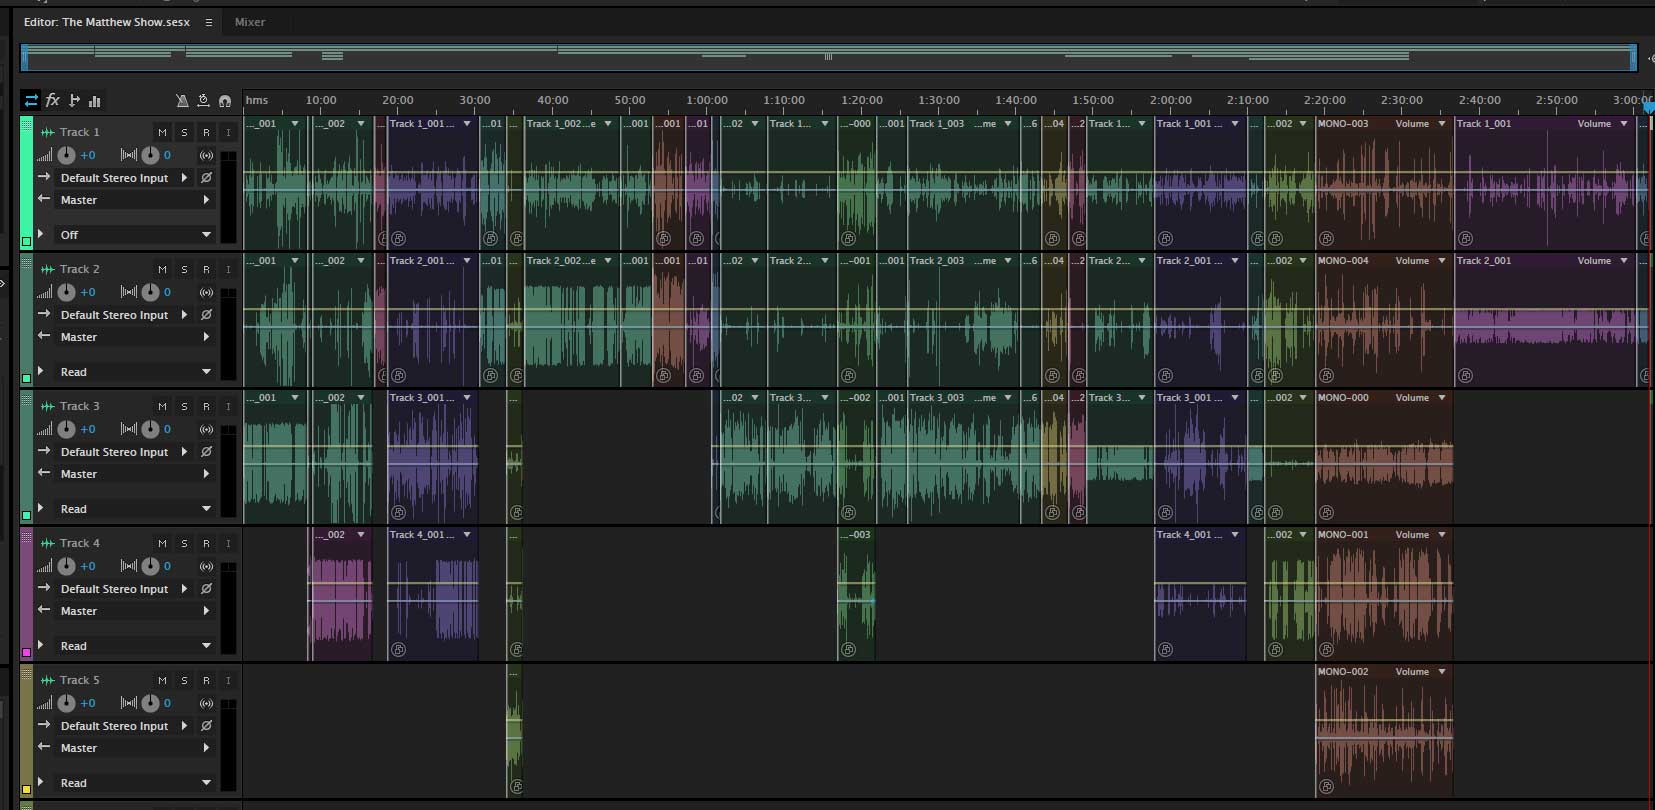Viewport: 1655px width, 810px height.
Task: Expand automation lanes triangle on Track 5
Action: click(x=41, y=782)
